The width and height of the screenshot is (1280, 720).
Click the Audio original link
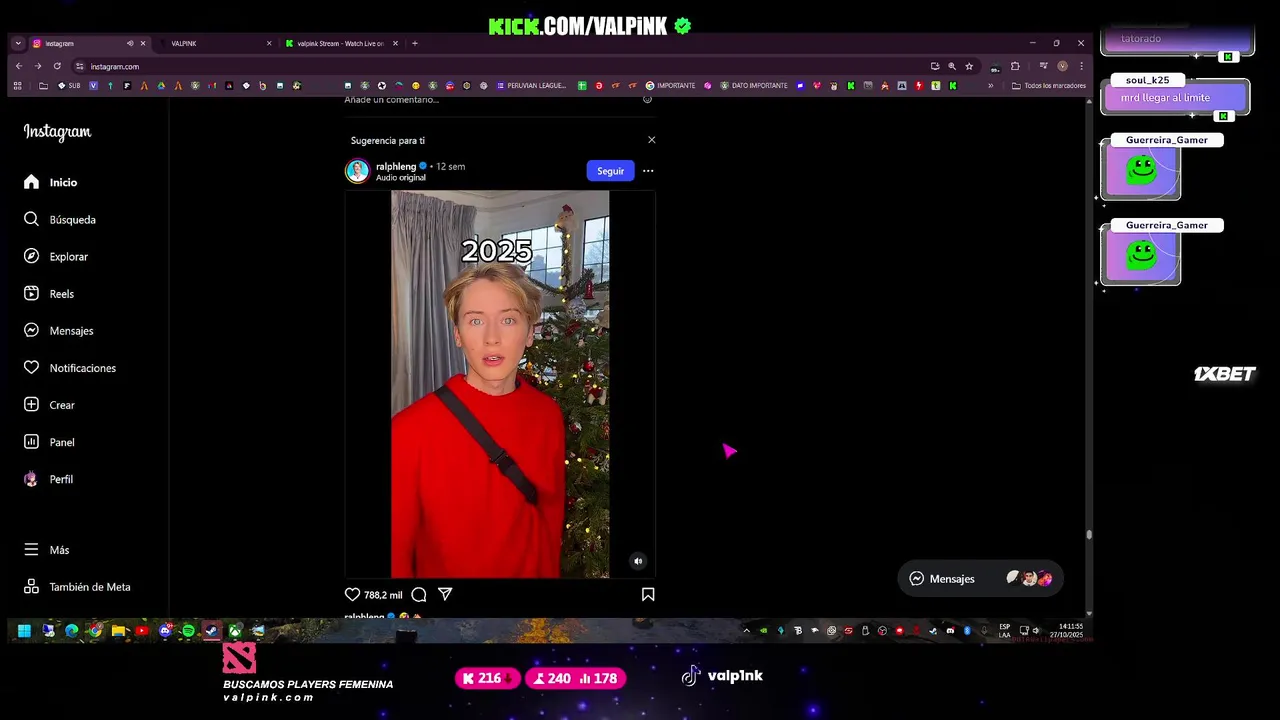coord(401,178)
